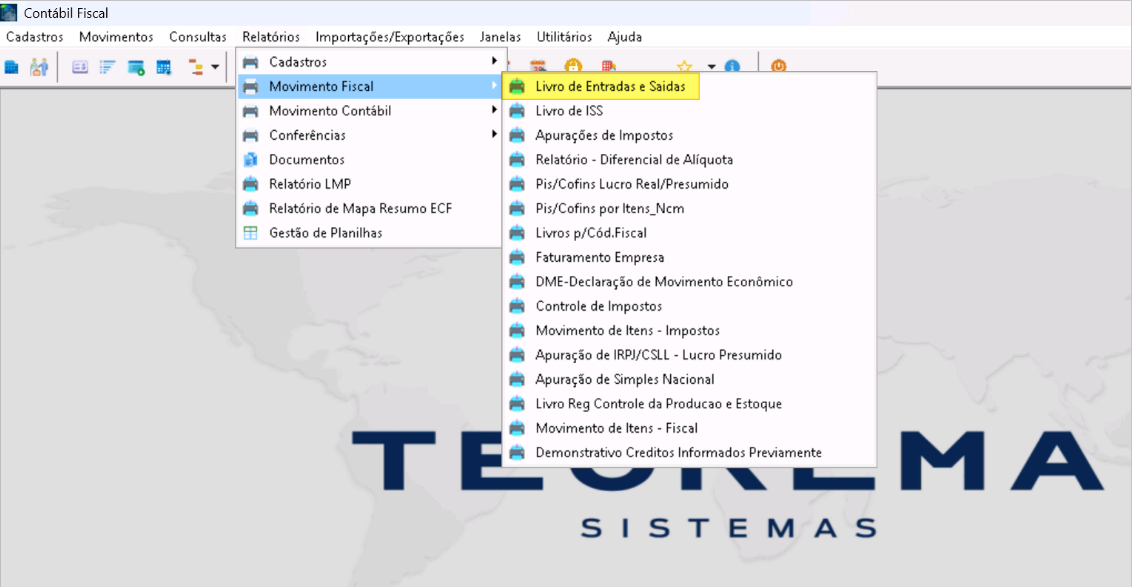1133x587 pixels.
Task: Open the Janelas menu
Action: coord(500,37)
